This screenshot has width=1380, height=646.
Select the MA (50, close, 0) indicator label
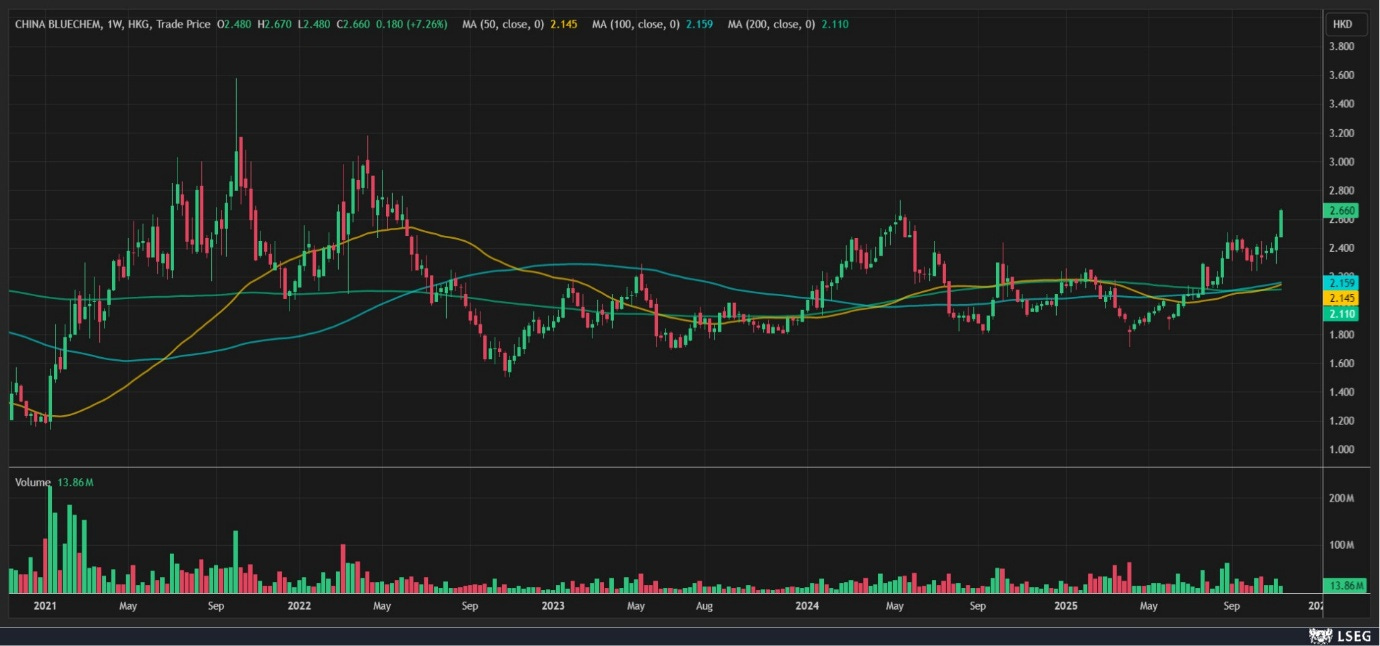click(504, 24)
